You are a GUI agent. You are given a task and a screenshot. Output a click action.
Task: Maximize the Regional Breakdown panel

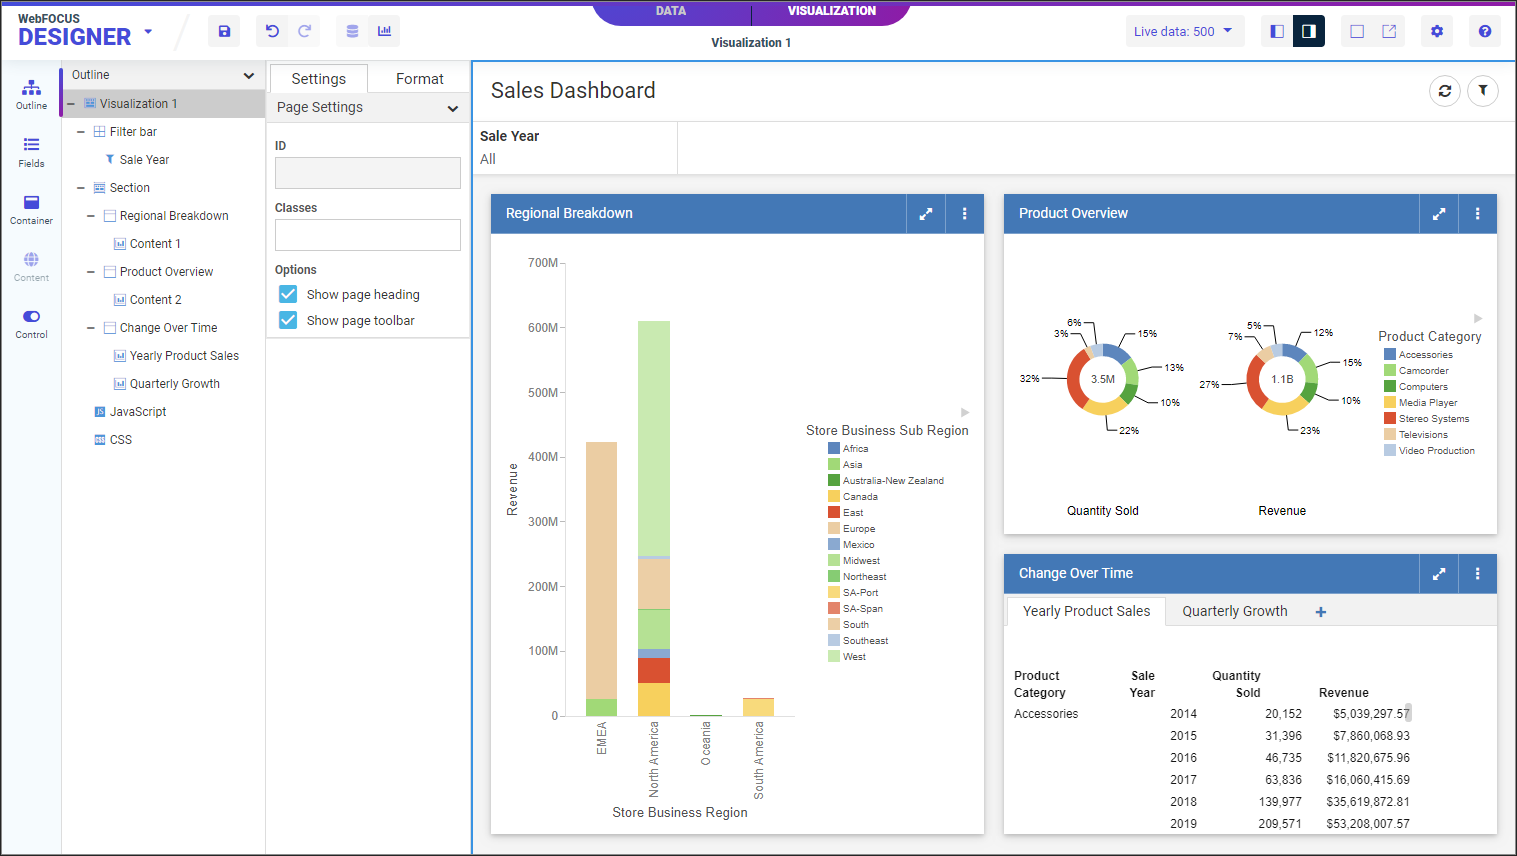925,213
